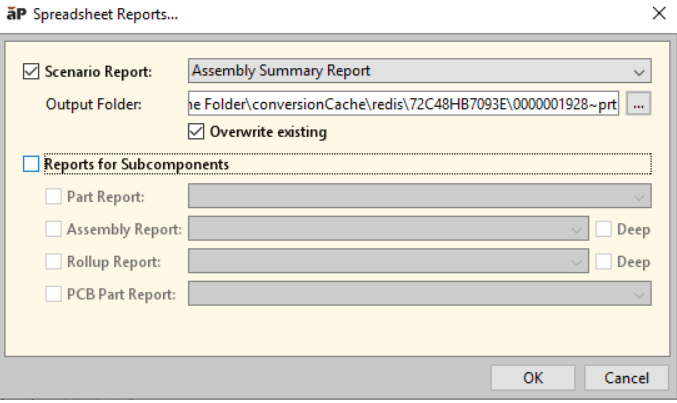Close the Spreadsheet Reports dialog window

coord(658,13)
